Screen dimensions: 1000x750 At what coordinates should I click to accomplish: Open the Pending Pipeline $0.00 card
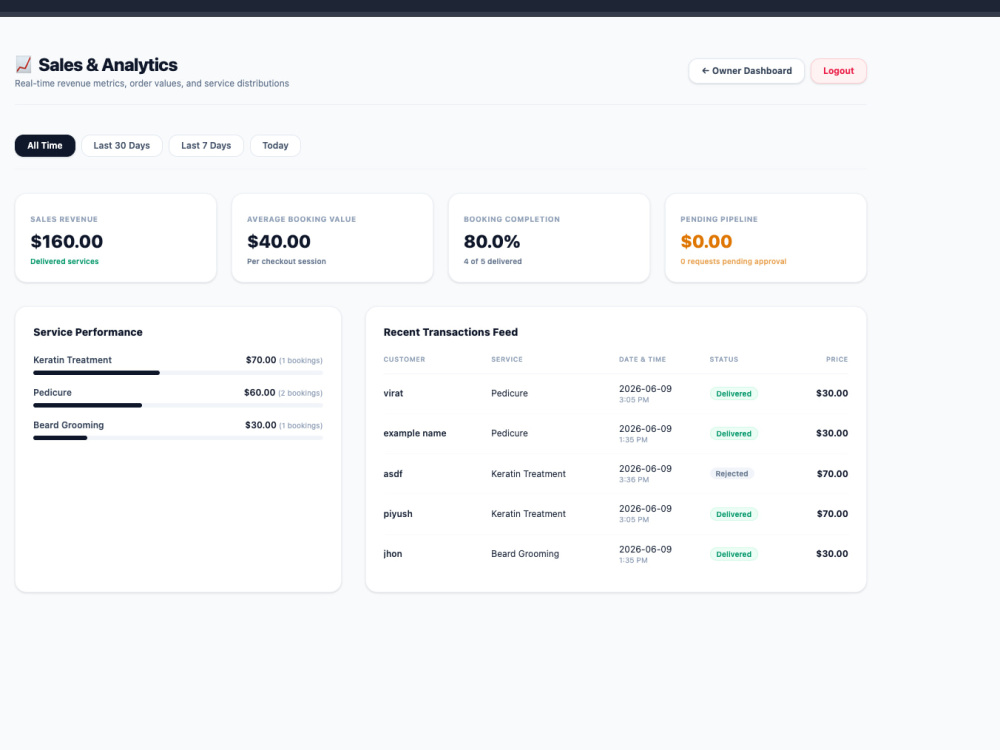click(x=765, y=238)
